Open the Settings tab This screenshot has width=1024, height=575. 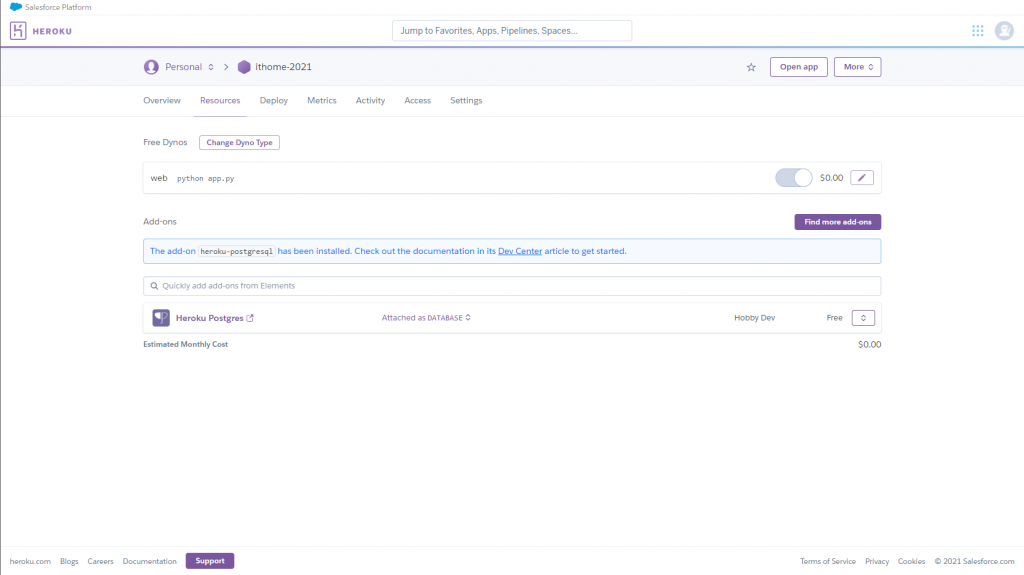click(466, 101)
